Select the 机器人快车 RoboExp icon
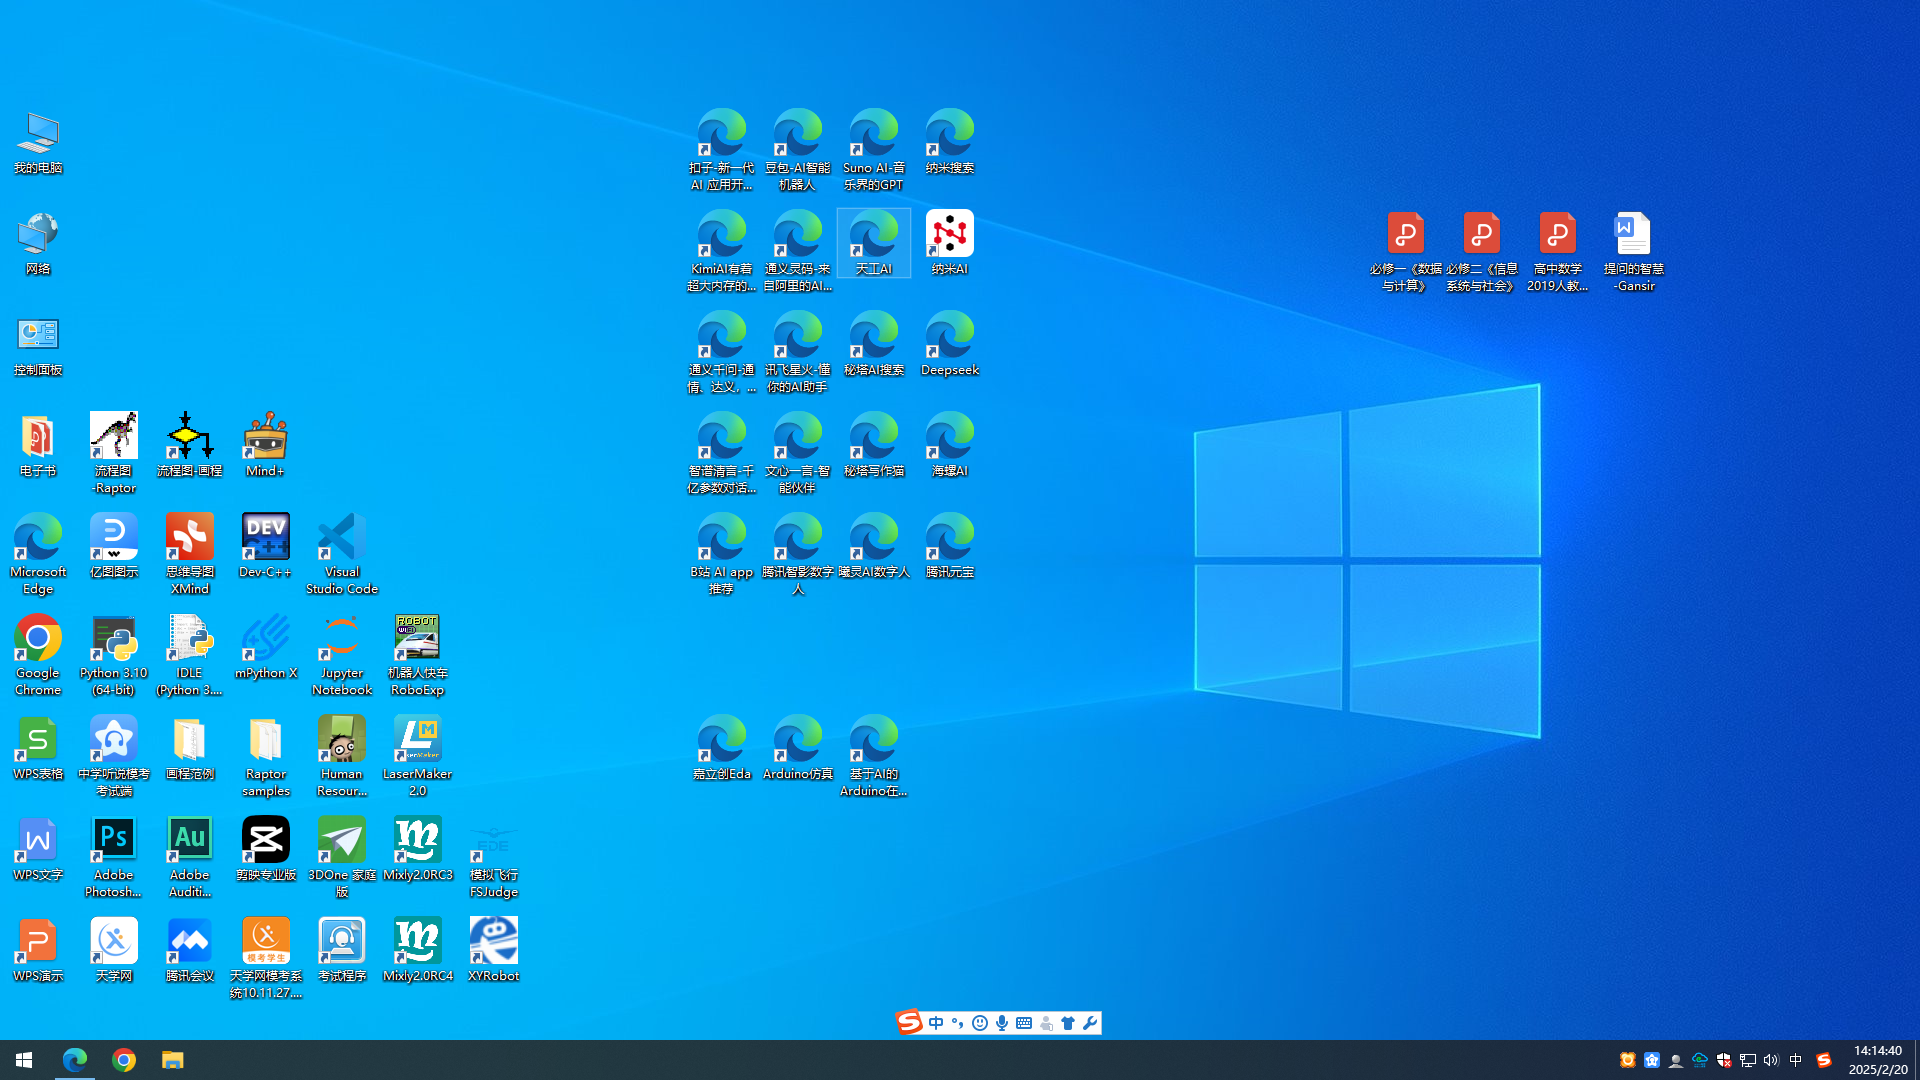 417,656
